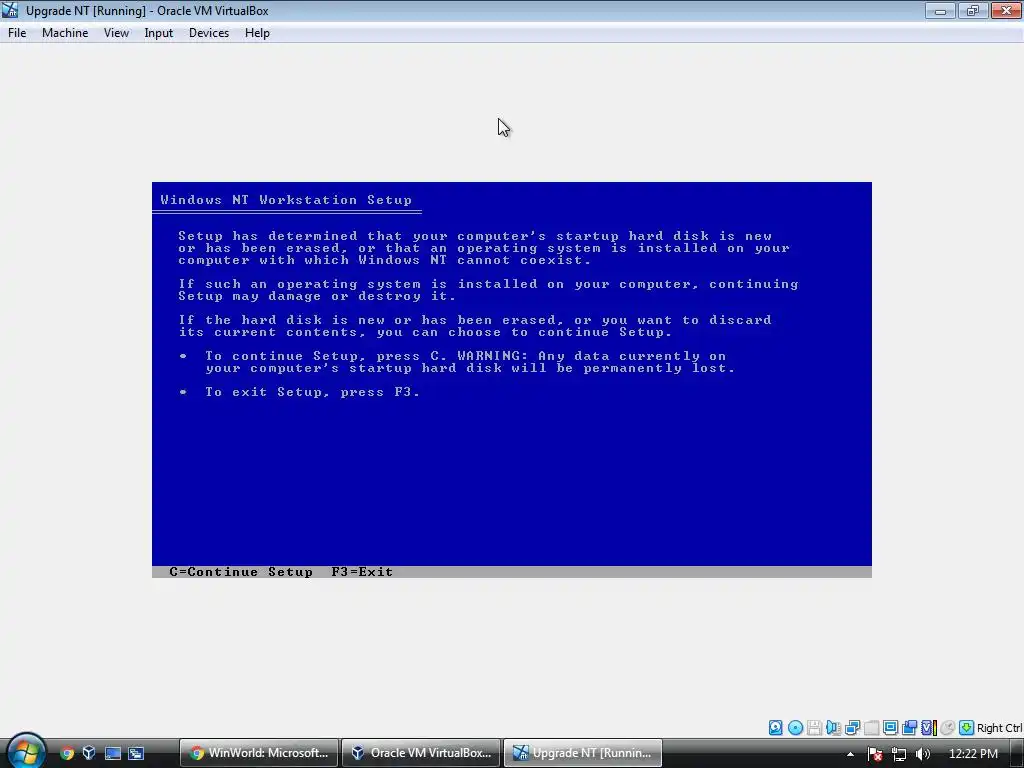Click the Right Ctrl host key label

999,728
